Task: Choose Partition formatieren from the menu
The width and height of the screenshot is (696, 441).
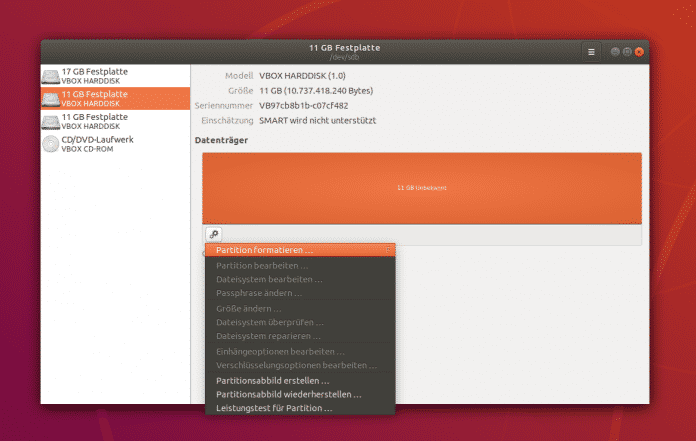Action: (x=265, y=250)
